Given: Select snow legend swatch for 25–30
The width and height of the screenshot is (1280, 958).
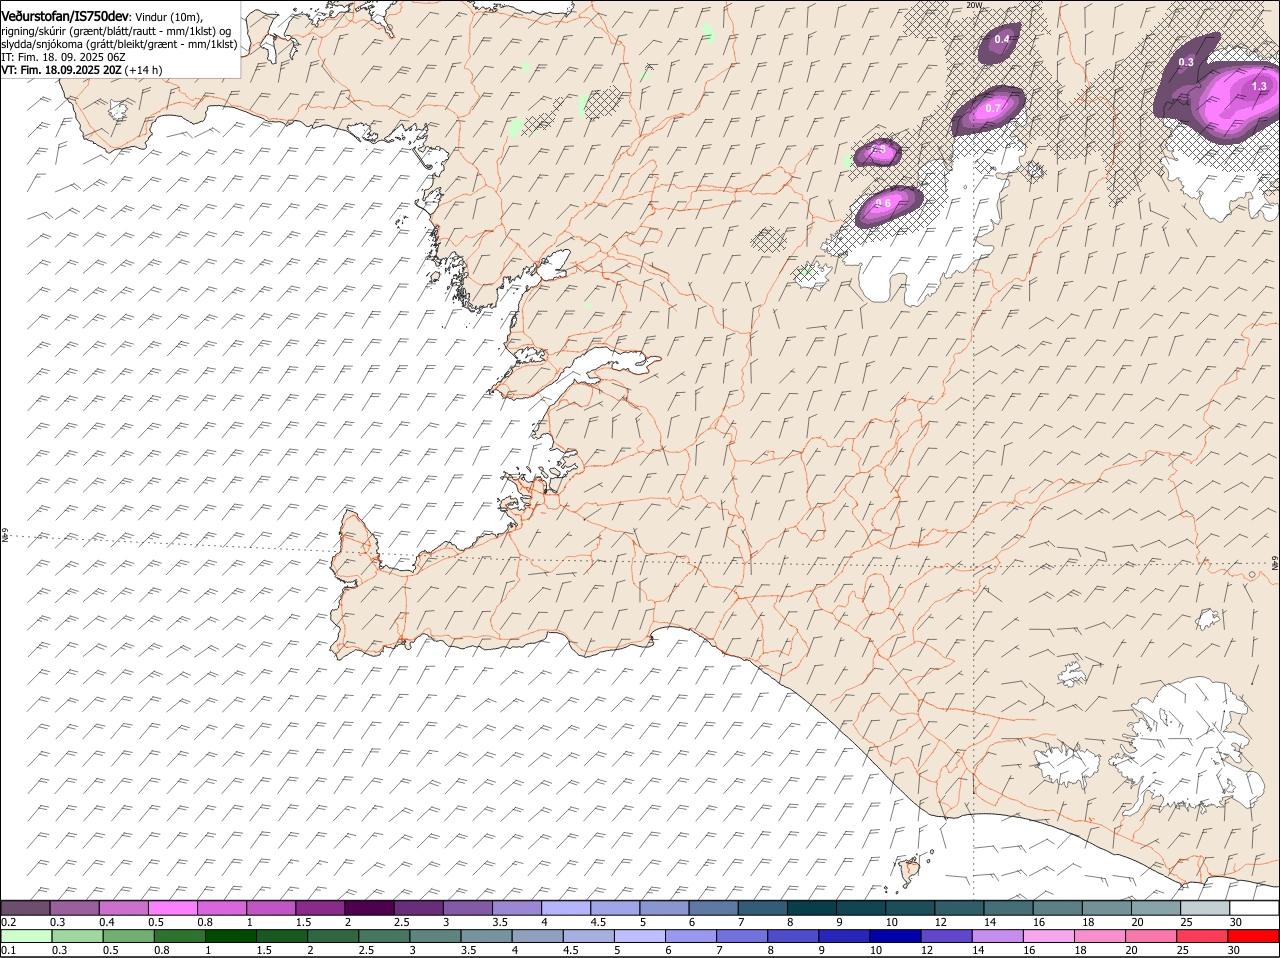Looking at the screenshot, I should point(1205,908).
